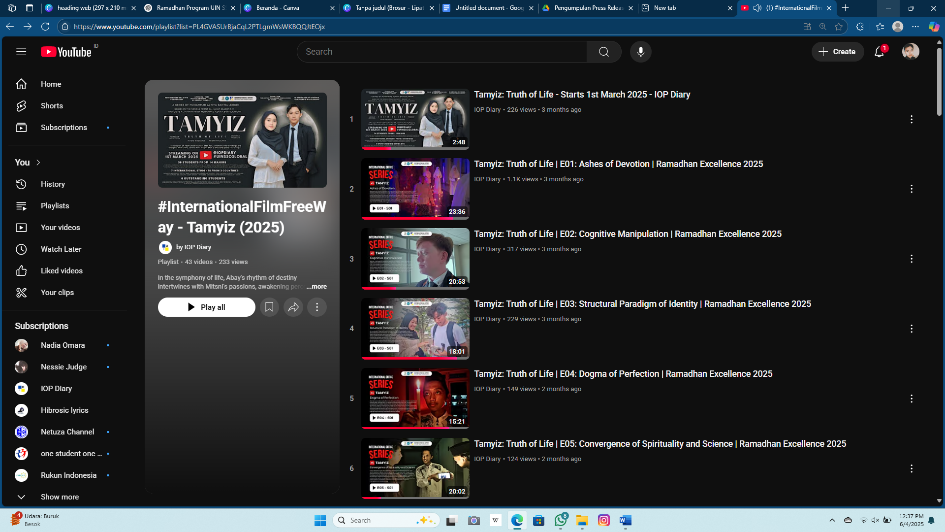
Task: Open Word from taskbar
Action: coord(625,520)
